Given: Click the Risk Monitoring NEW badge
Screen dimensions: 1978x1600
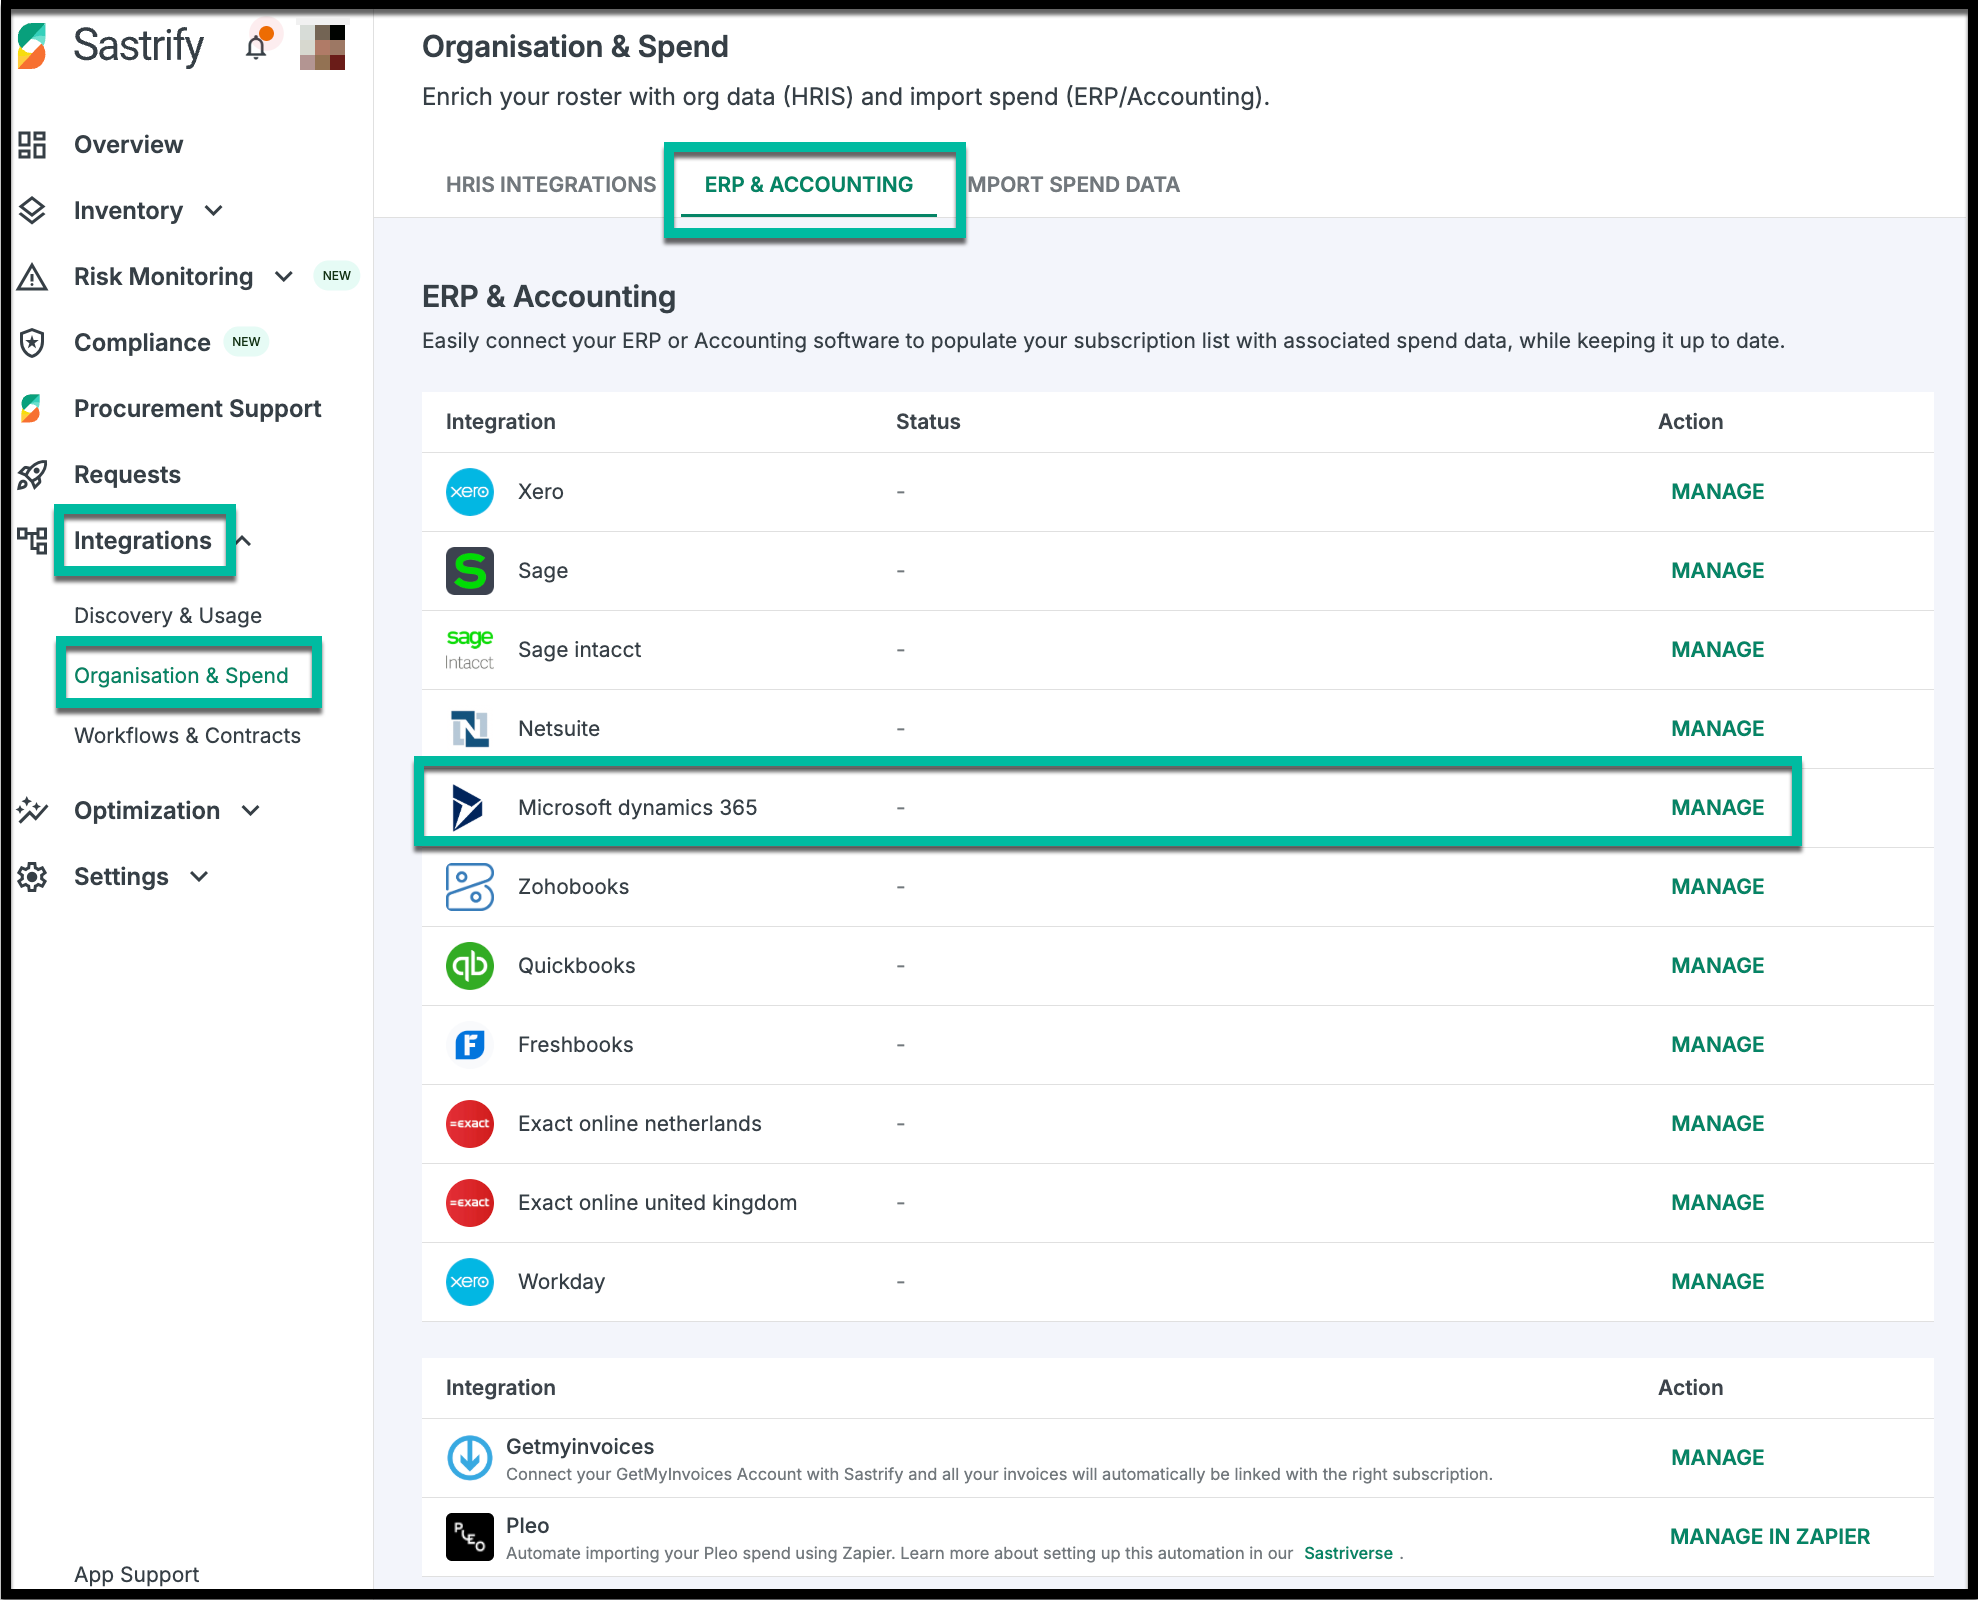Looking at the screenshot, I should [x=337, y=276].
